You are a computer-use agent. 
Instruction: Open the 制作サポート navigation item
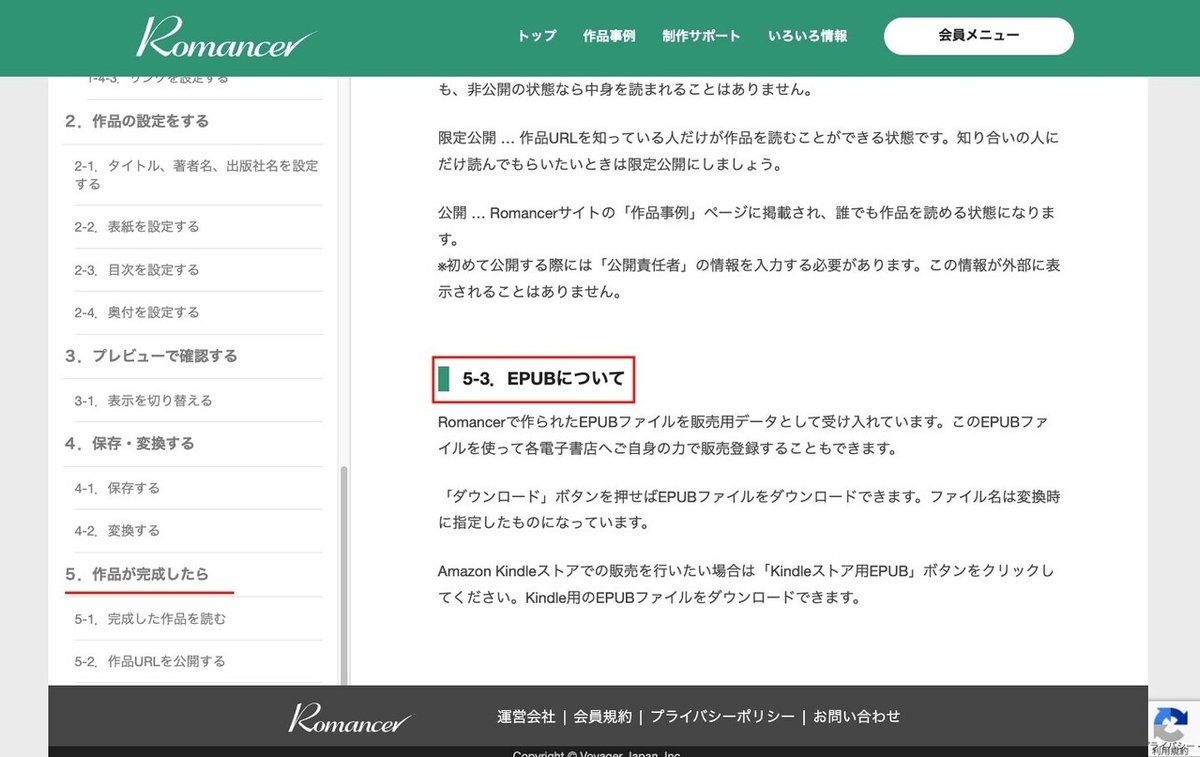pos(701,36)
